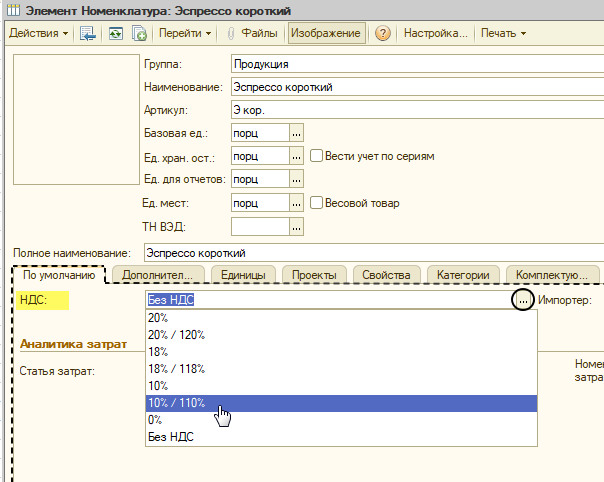Viewport: 604px width, 482px height.
Task: Click the ТН ВЭД input field
Action: [x=260, y=227]
